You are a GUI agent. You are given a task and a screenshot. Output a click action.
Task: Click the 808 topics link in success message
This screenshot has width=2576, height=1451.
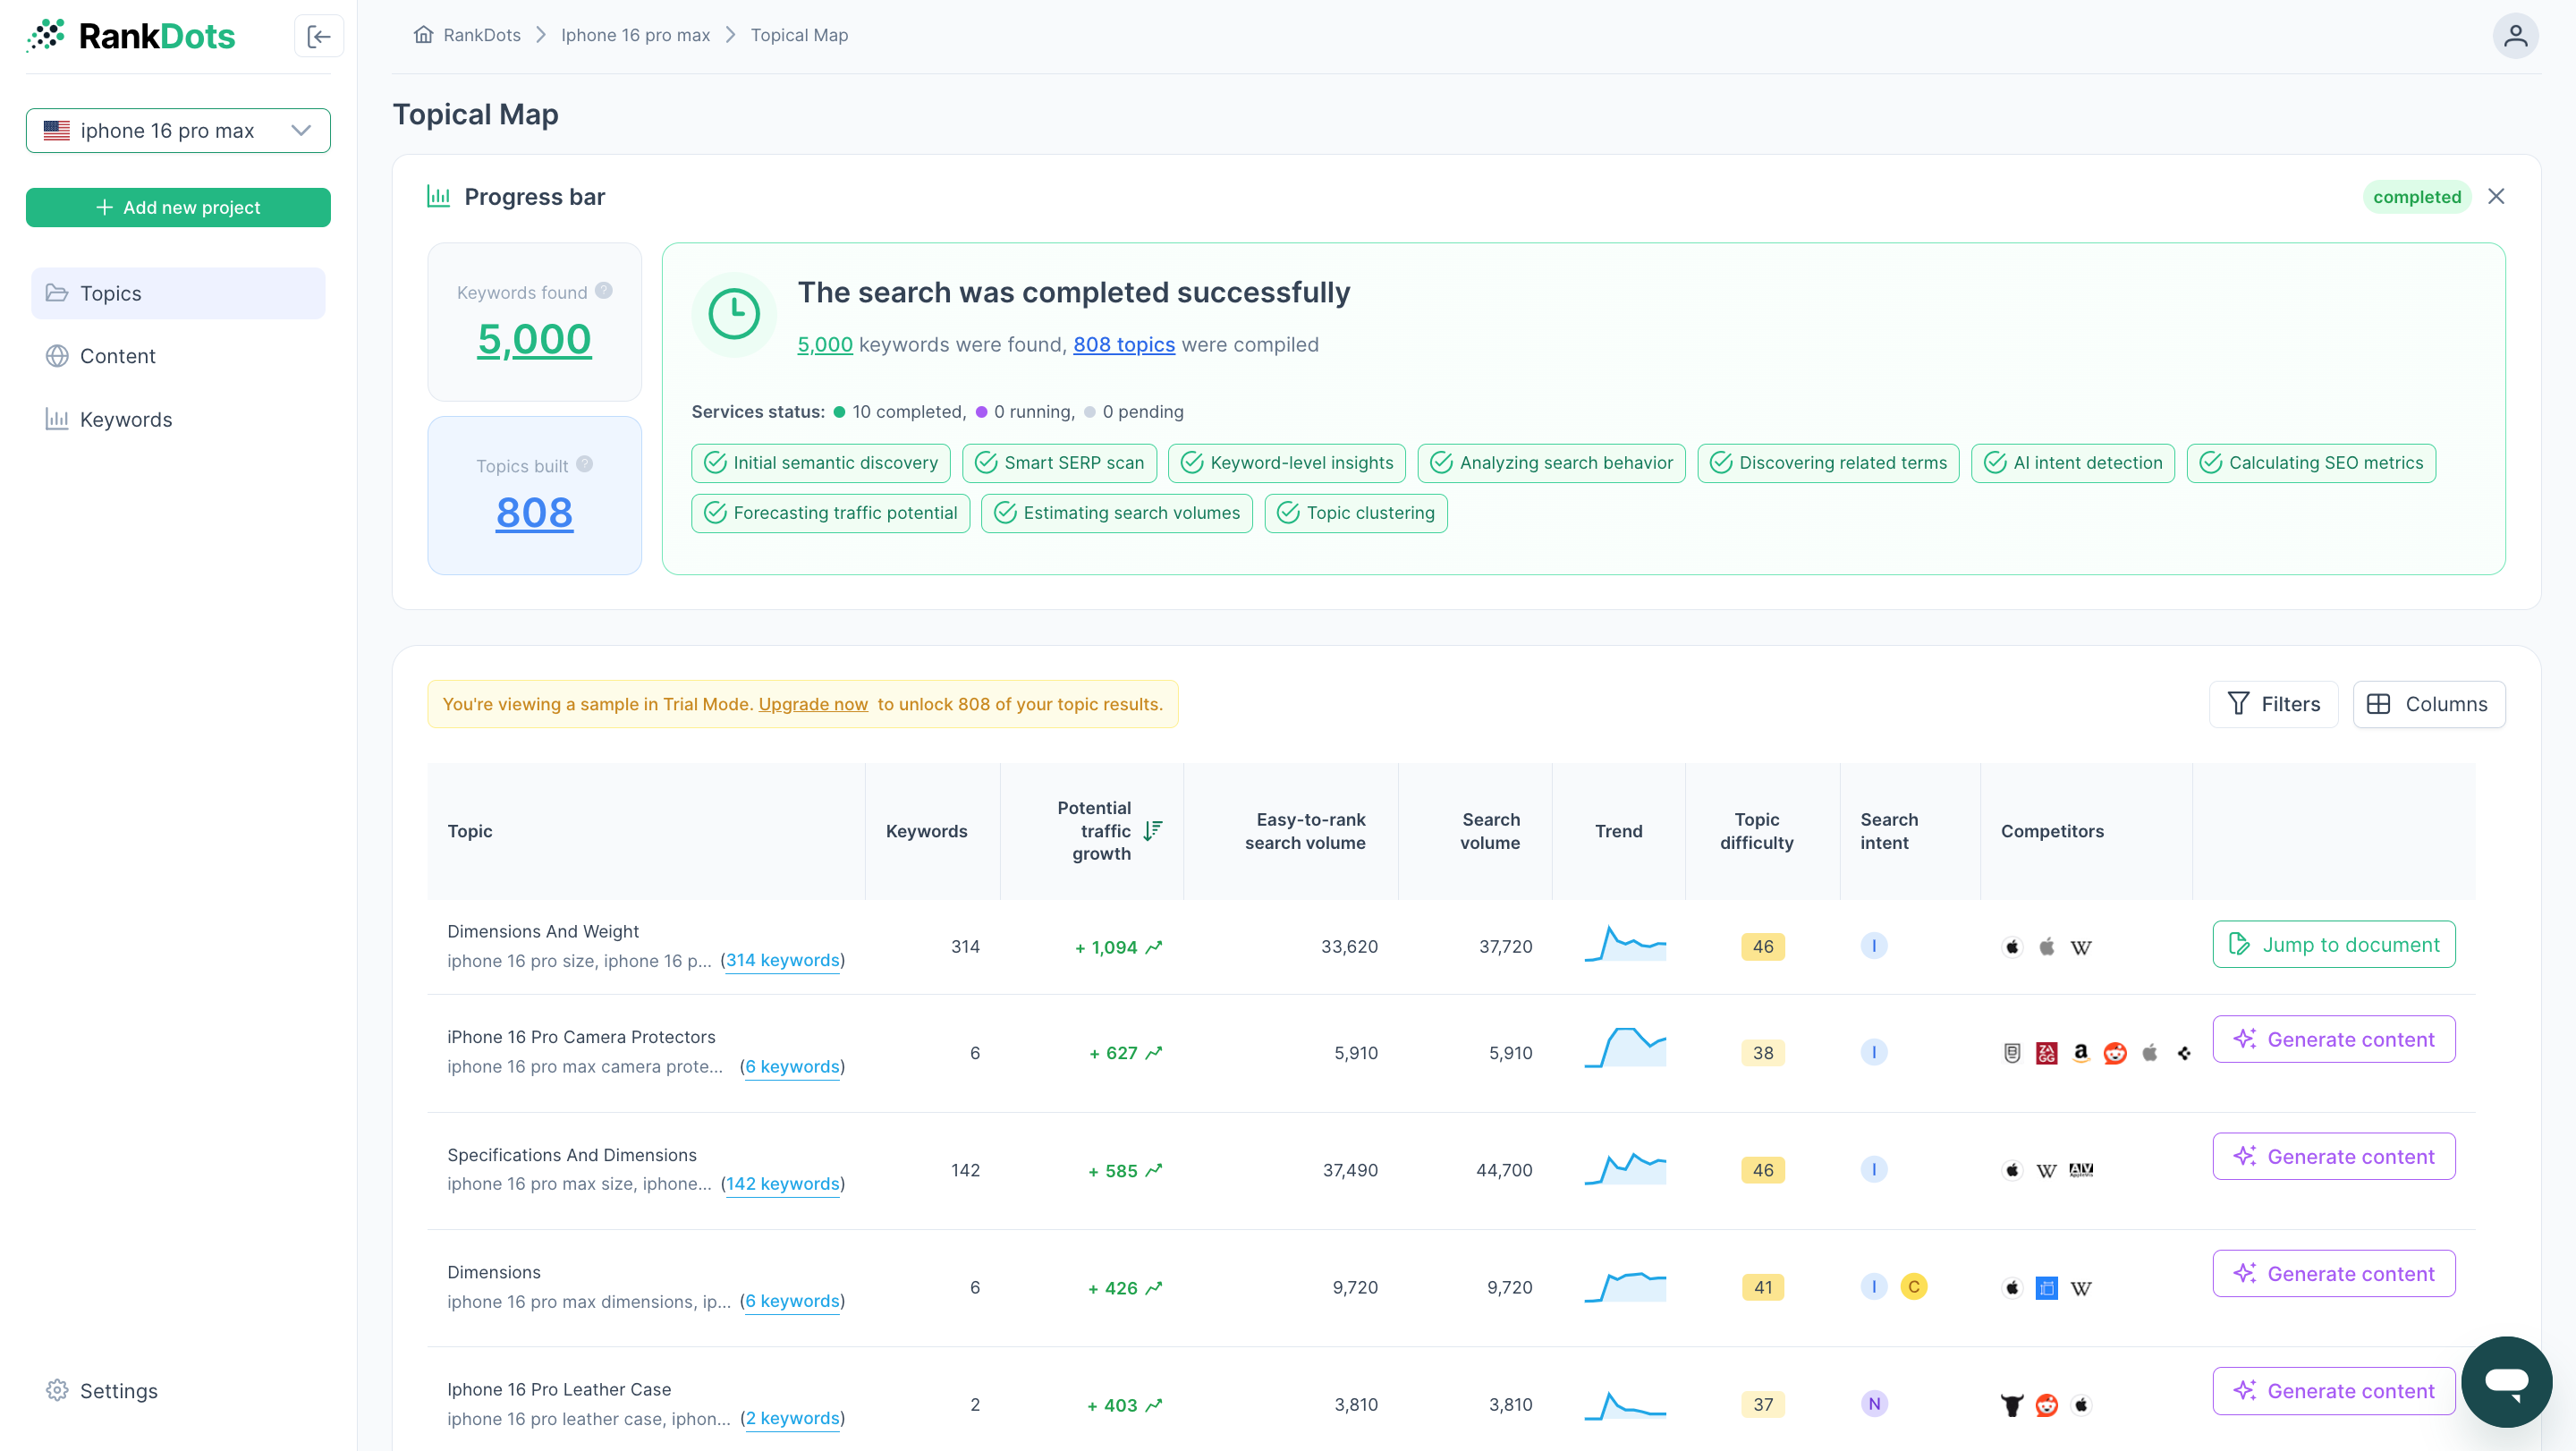pyautogui.click(x=1123, y=345)
